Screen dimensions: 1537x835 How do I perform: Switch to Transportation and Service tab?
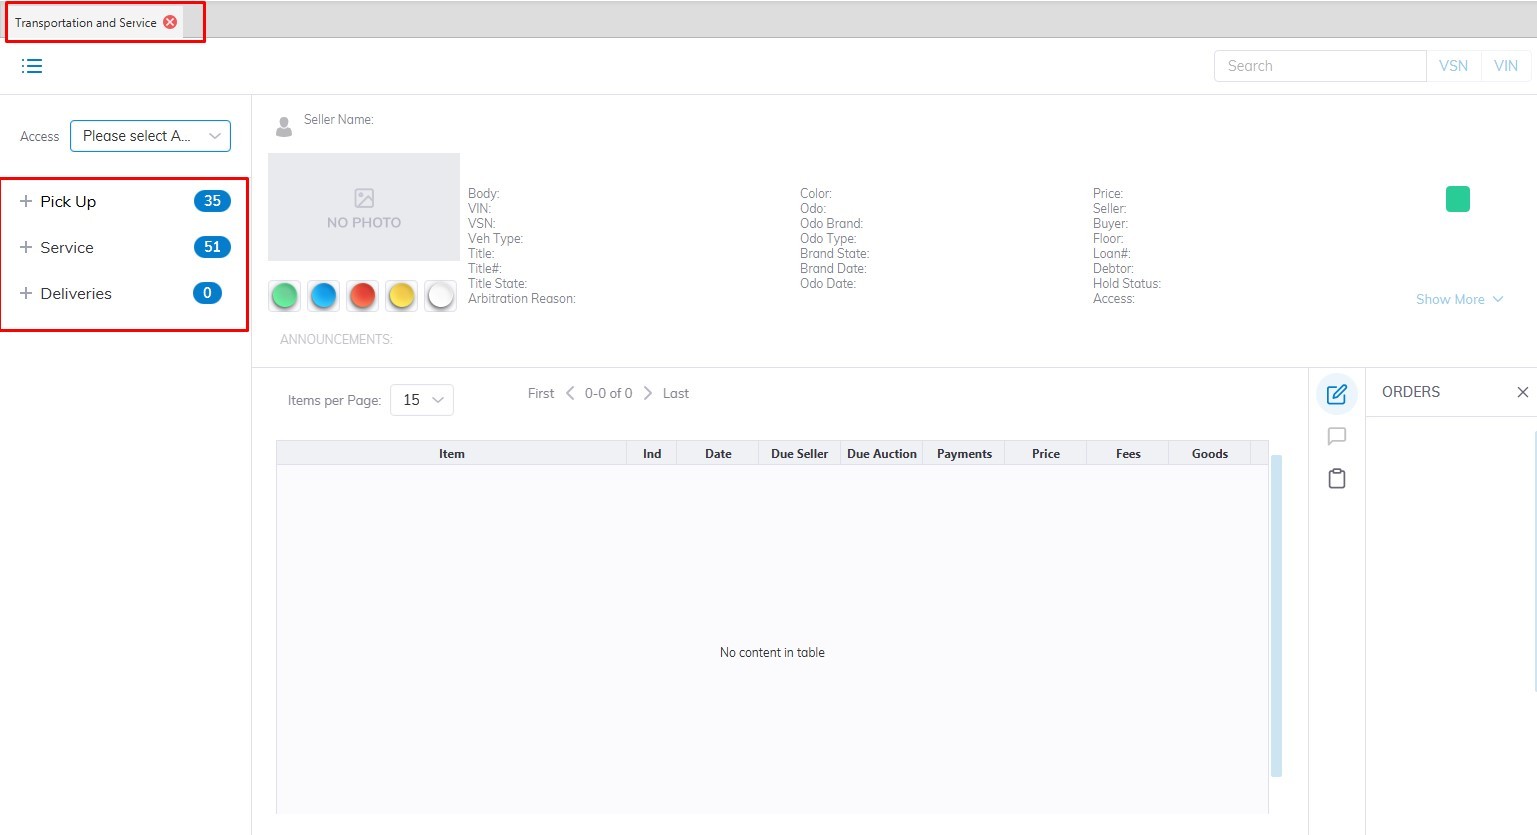tap(85, 22)
